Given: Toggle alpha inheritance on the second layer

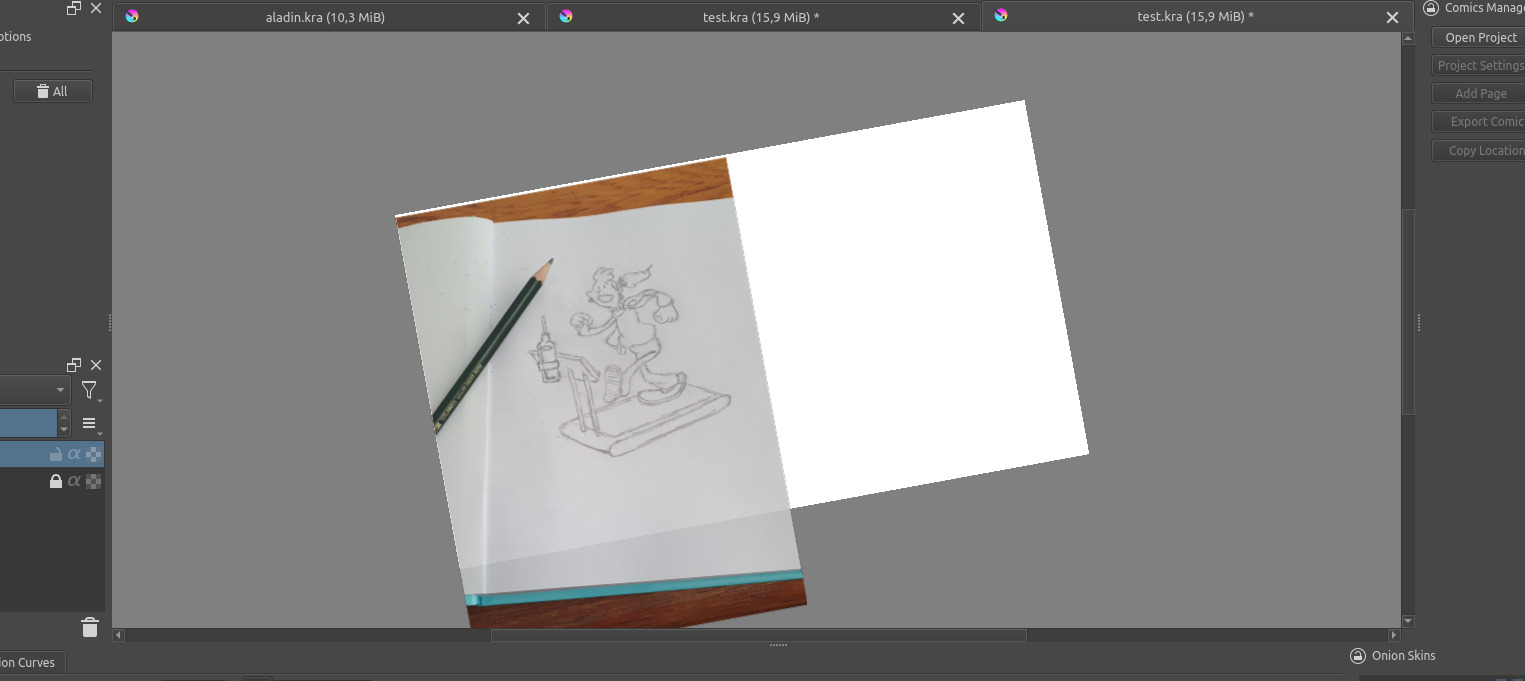Looking at the screenshot, I should point(74,481).
